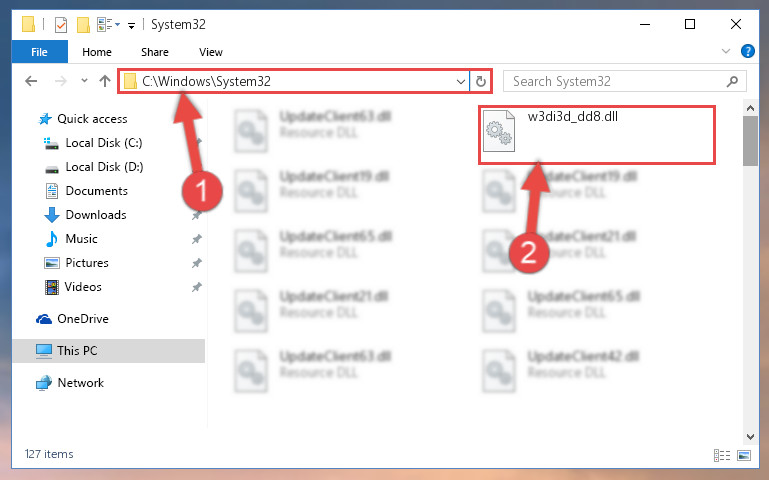The height and width of the screenshot is (480, 769).
Task: Unpin Music from Quick access
Action: [197, 239]
